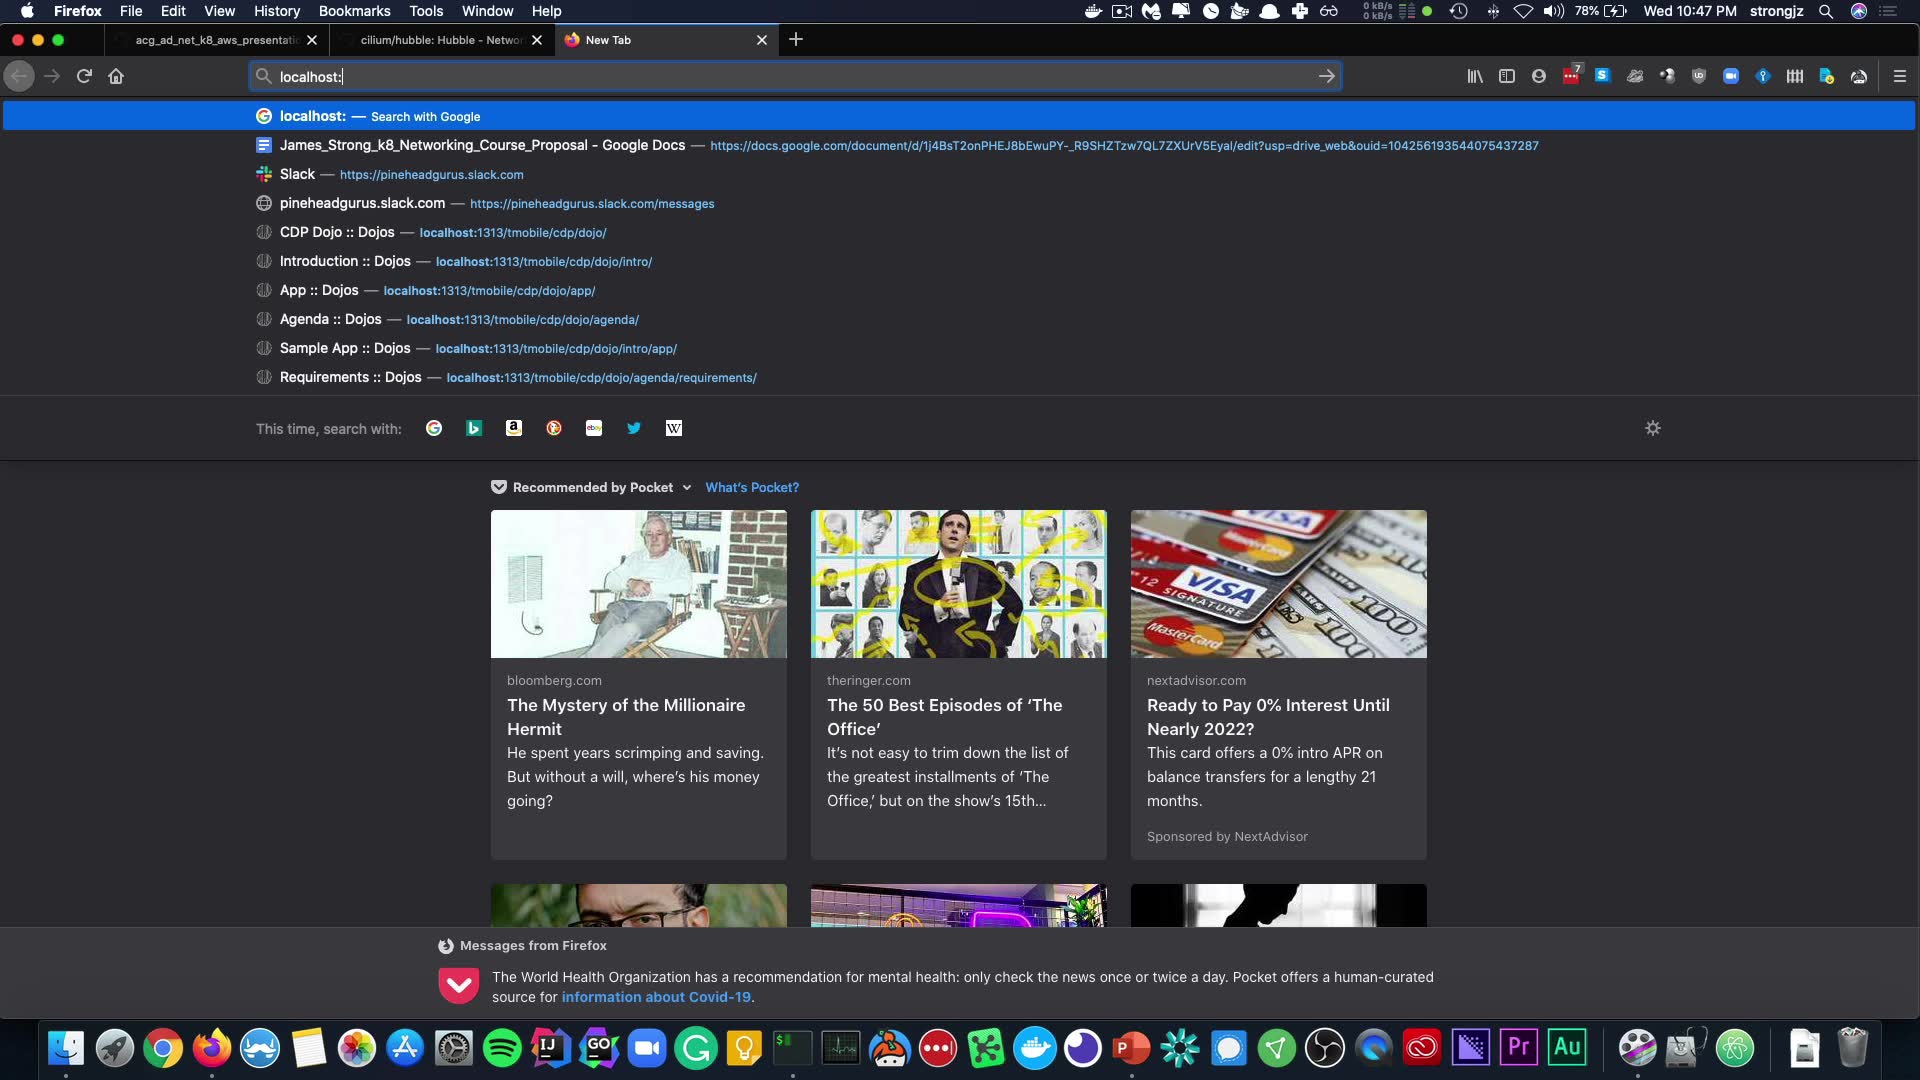This screenshot has height=1080, width=1920.
Task: Click the Zoom extension icon
Action: pyautogui.click(x=1730, y=76)
